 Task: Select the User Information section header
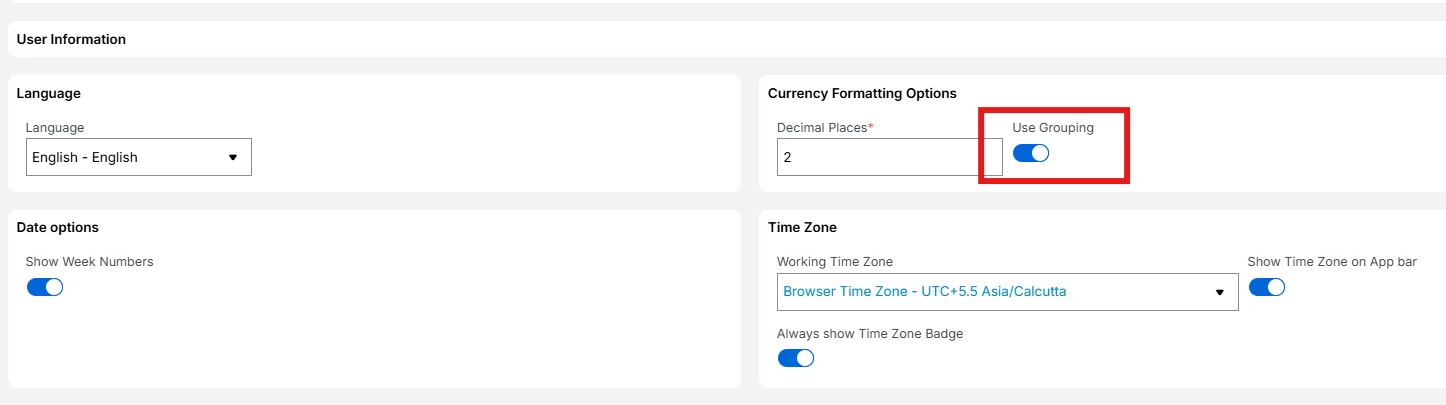[x=71, y=40]
